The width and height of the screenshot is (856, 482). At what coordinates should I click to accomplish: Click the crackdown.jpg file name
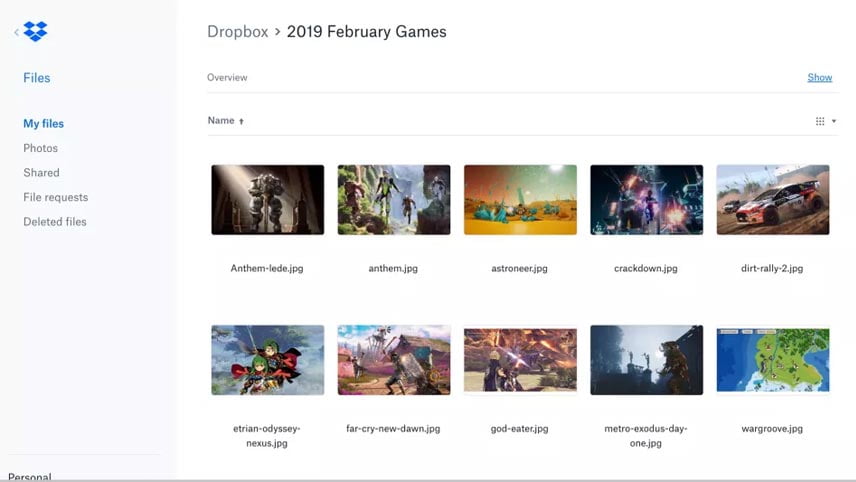646,268
